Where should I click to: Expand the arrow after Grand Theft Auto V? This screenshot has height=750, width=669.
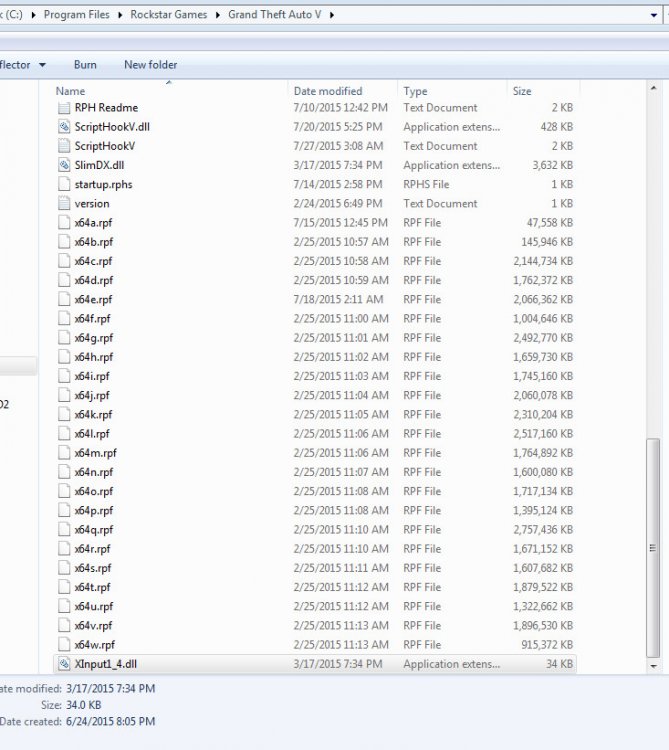(331, 15)
